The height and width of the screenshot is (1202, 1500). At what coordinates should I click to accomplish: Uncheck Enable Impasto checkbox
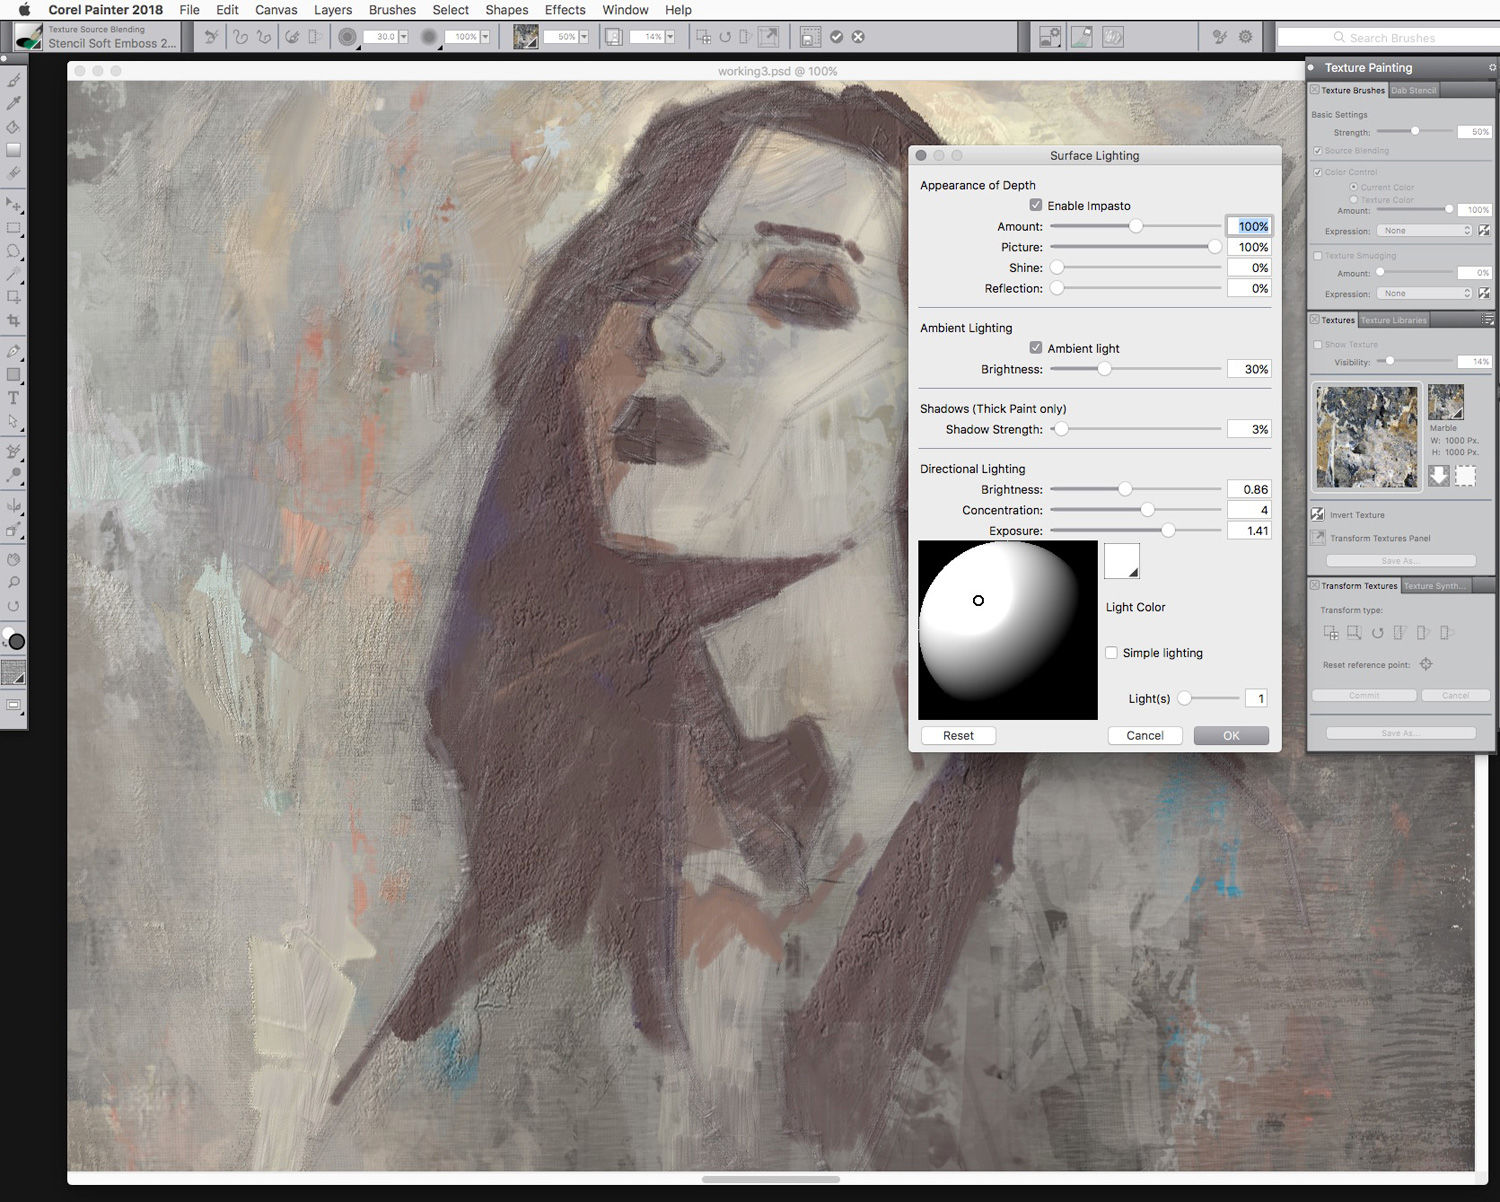click(1036, 205)
